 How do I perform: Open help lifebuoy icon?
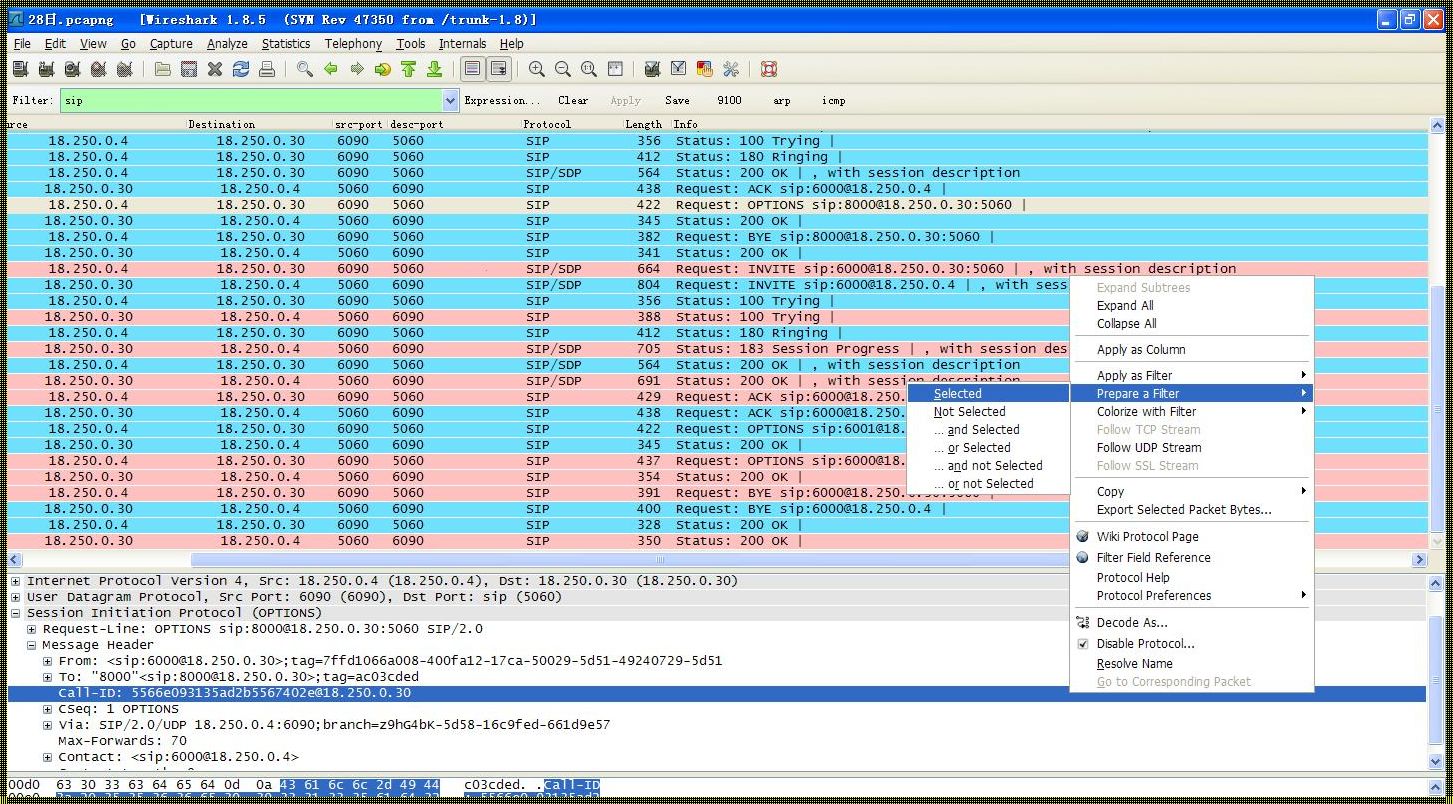coord(769,69)
